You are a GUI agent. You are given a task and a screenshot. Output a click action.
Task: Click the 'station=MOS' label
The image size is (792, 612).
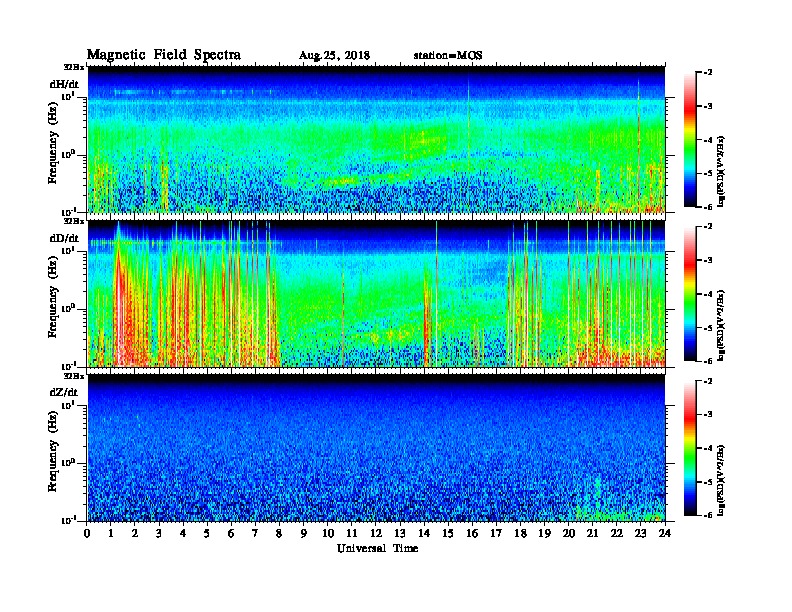(x=448, y=56)
